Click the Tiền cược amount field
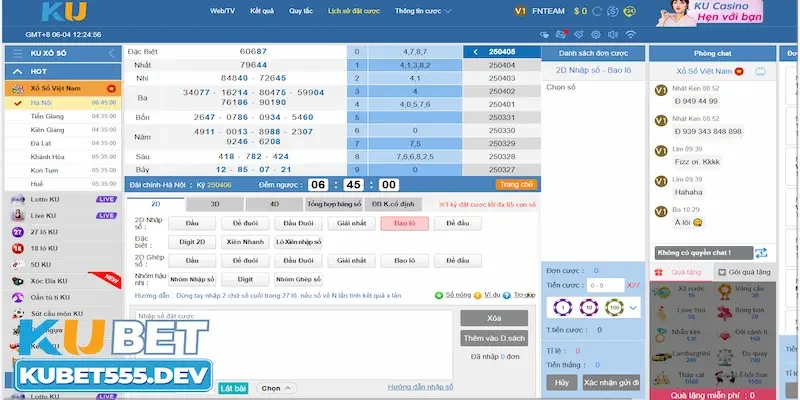This screenshot has height=400, width=800. coord(605,286)
